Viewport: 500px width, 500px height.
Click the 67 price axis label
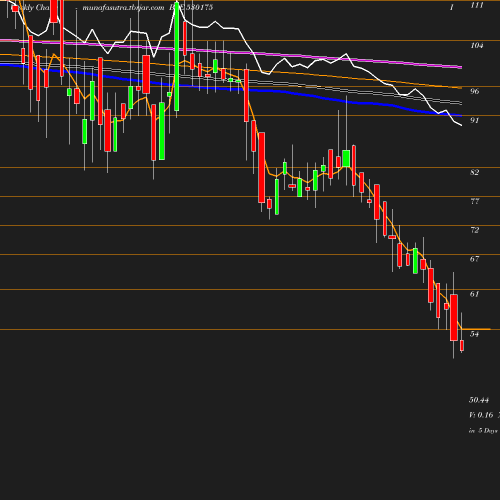475,259
